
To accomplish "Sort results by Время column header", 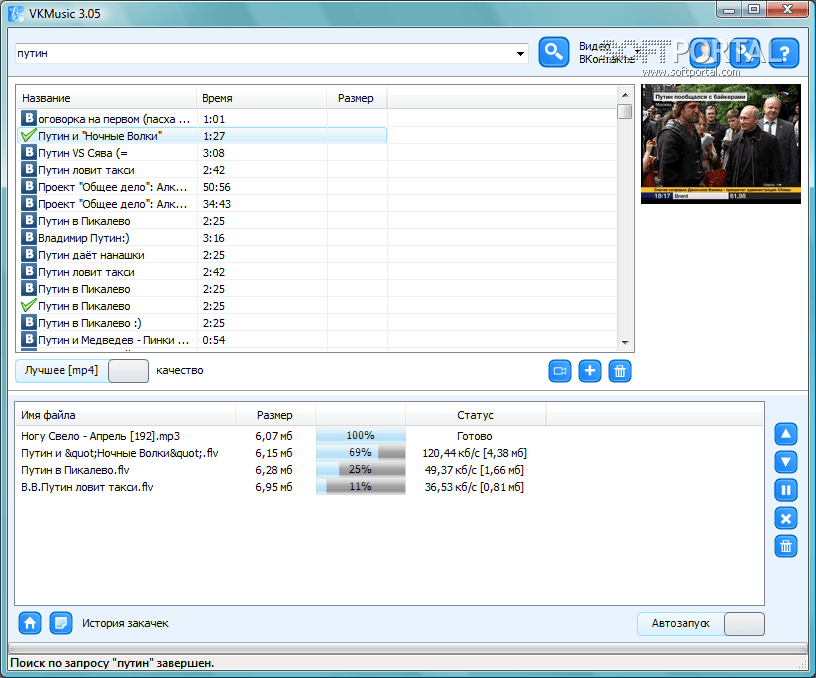I will tap(262, 98).
